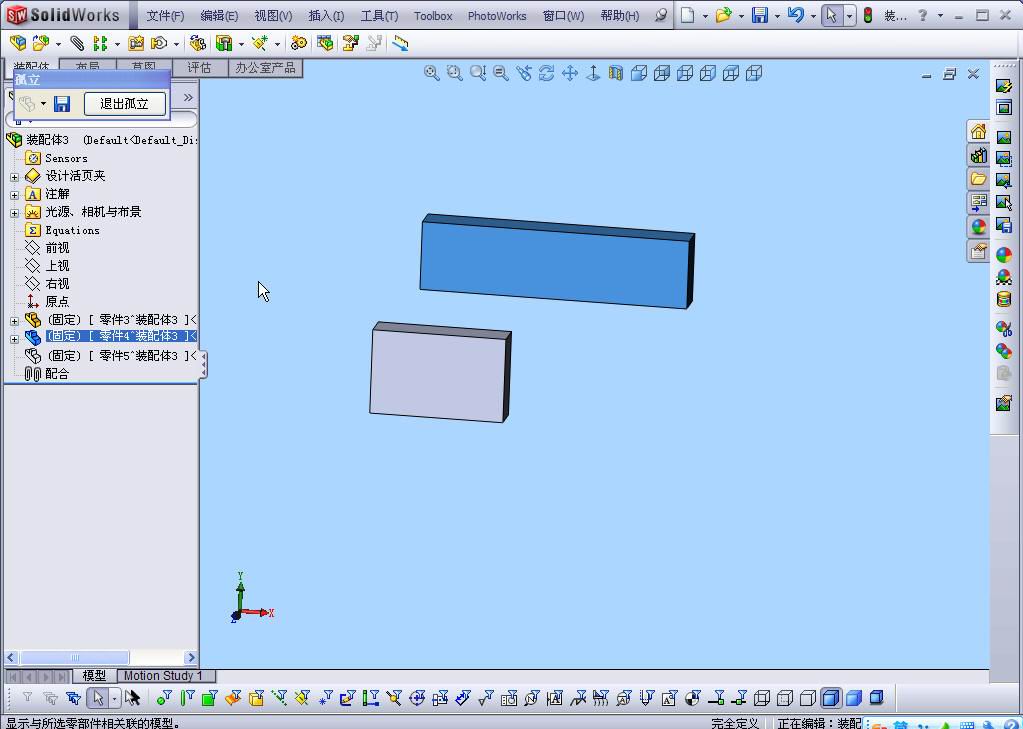Expand the 零件4^装配体3 component node

(14, 339)
